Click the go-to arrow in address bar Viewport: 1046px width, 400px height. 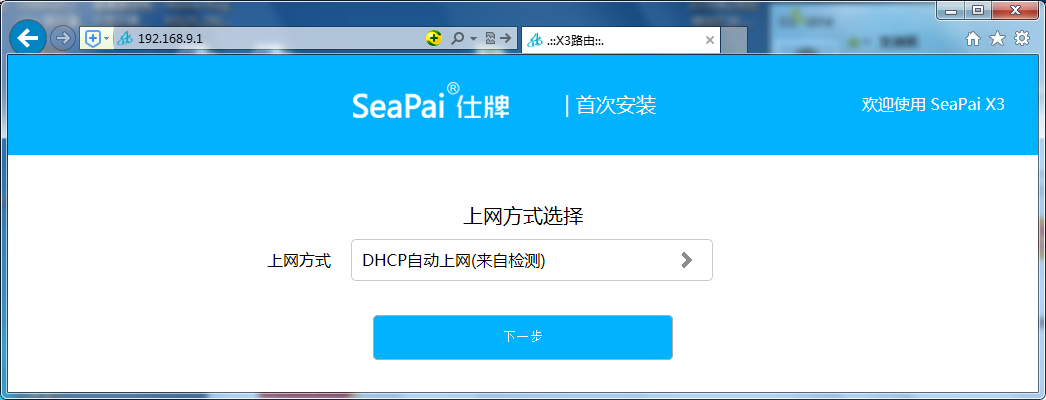pos(506,39)
